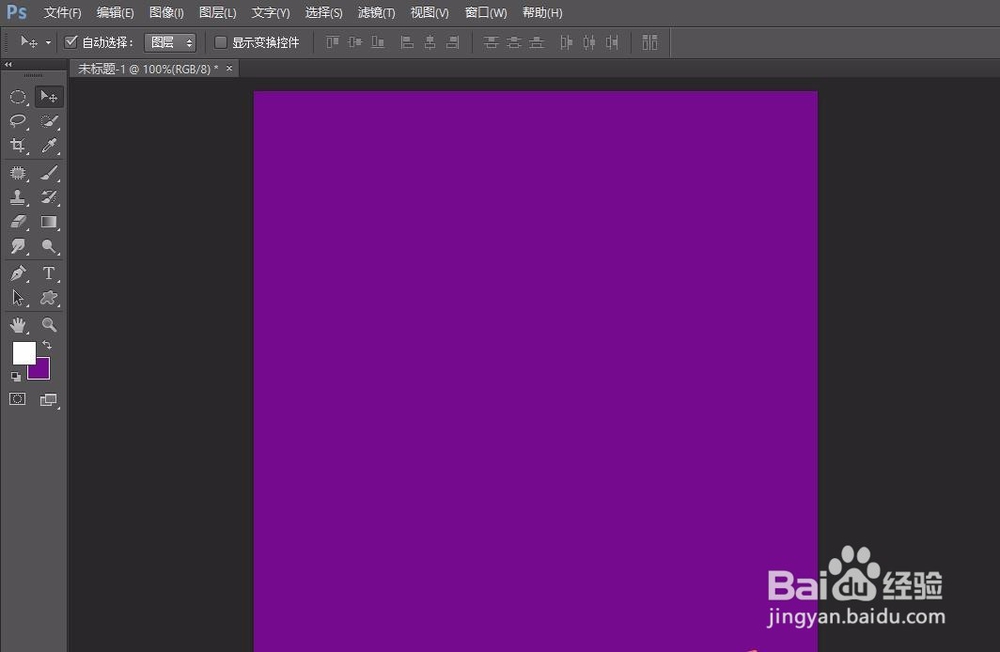Align top edges of layers
Image resolution: width=1000 pixels, height=652 pixels.
(333, 43)
